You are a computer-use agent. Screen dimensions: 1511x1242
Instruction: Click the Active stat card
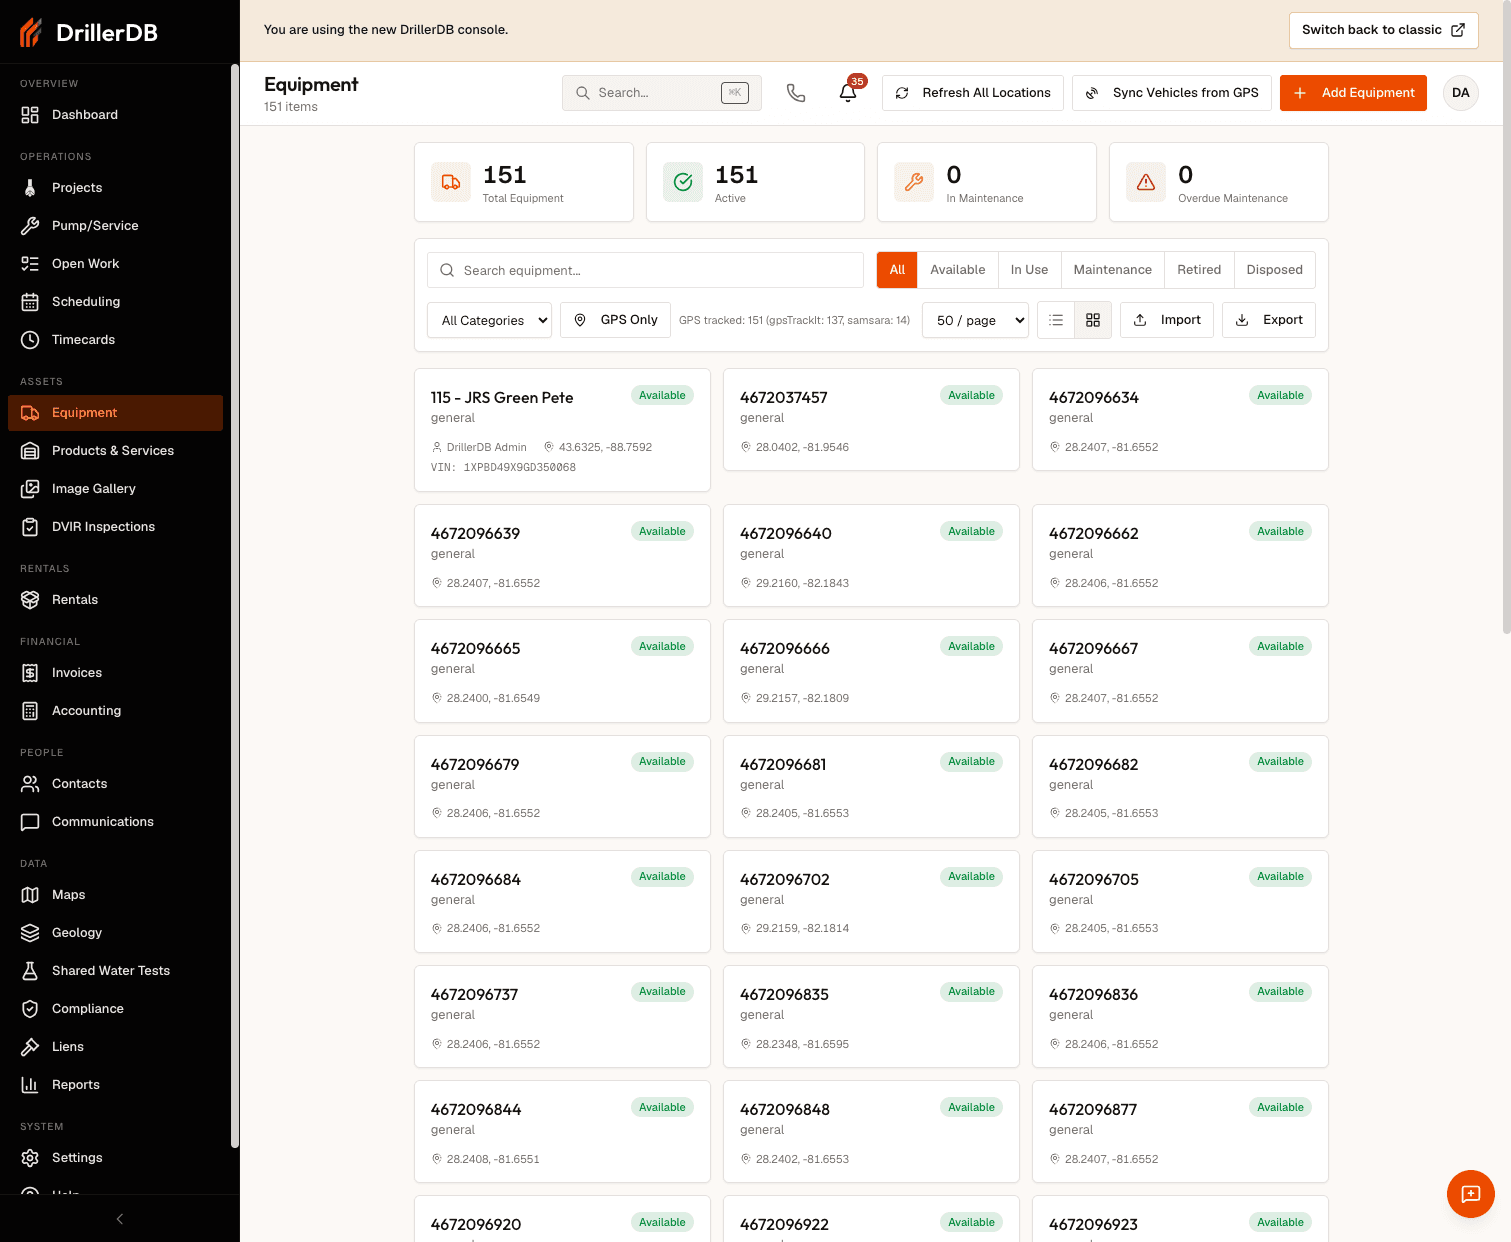(x=755, y=182)
